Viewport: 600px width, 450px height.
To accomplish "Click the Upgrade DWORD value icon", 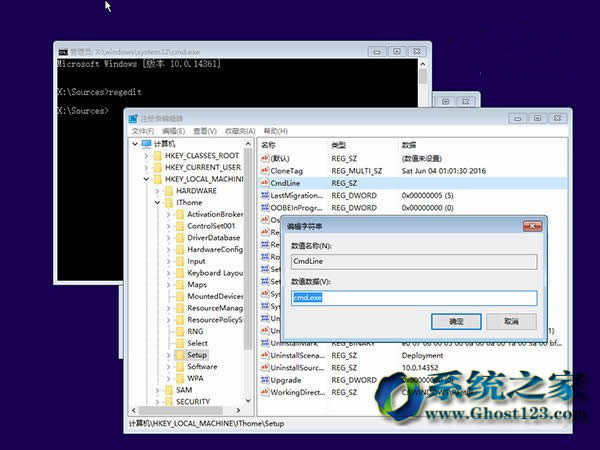I will click(264, 381).
